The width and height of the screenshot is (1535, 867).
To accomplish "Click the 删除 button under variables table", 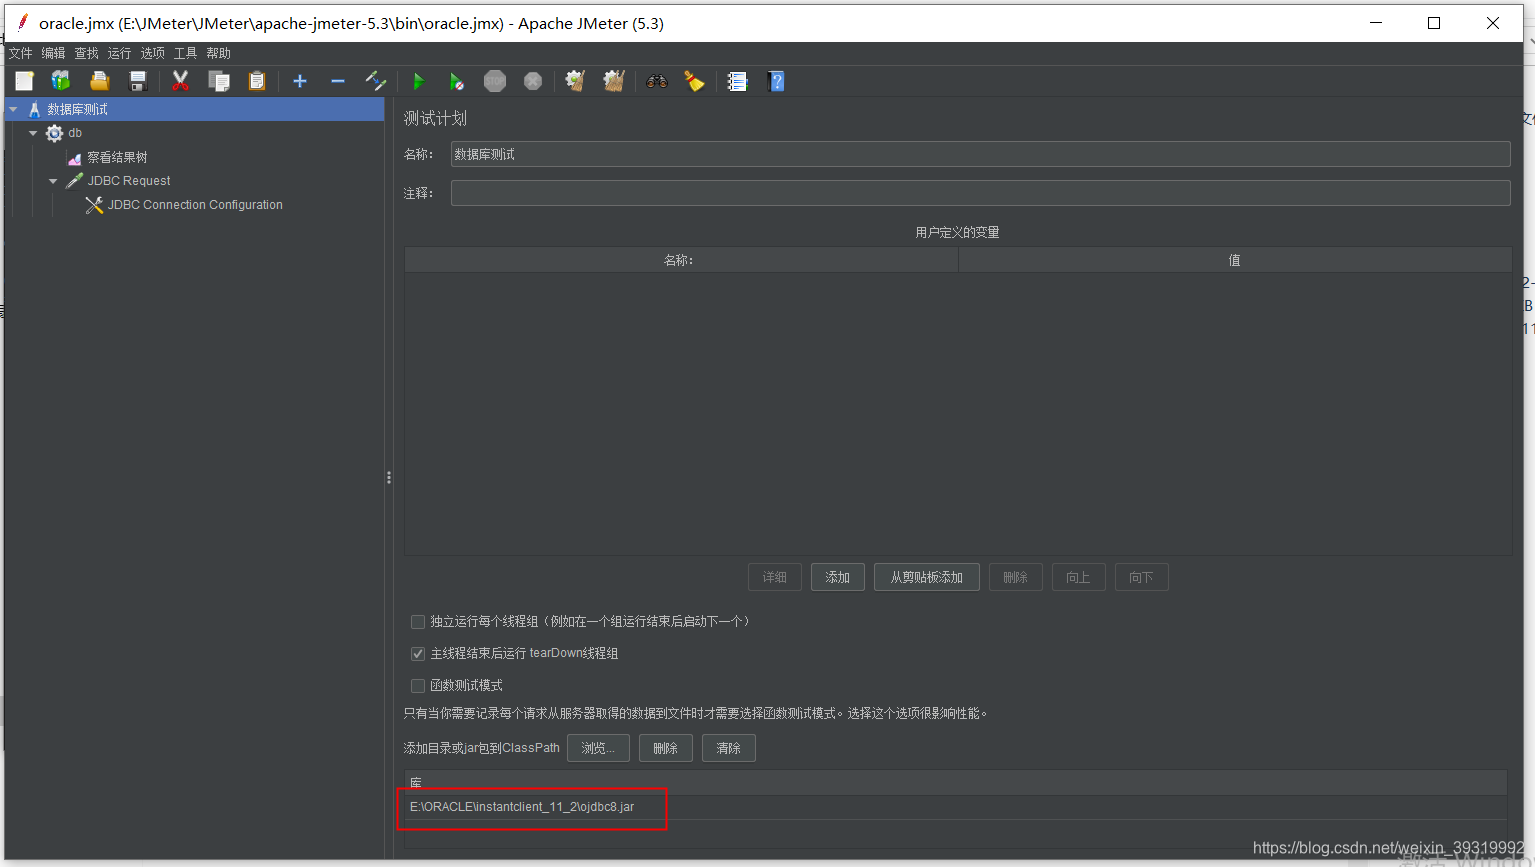I will pyautogui.click(x=1016, y=577).
